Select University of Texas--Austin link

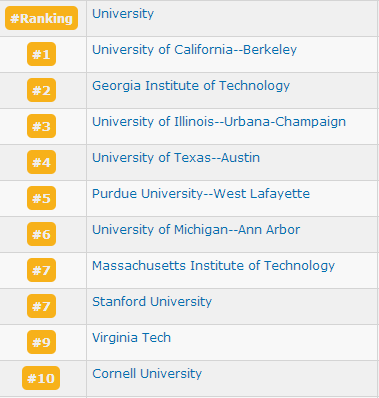tap(176, 158)
